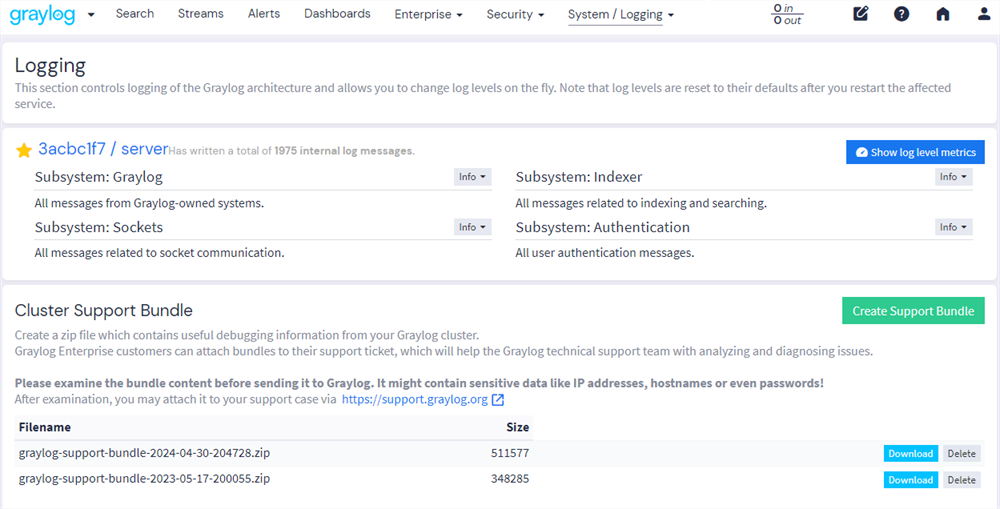The image size is (1000, 509).
Task: Open the https://support.graylog.org link
Action: click(x=415, y=400)
